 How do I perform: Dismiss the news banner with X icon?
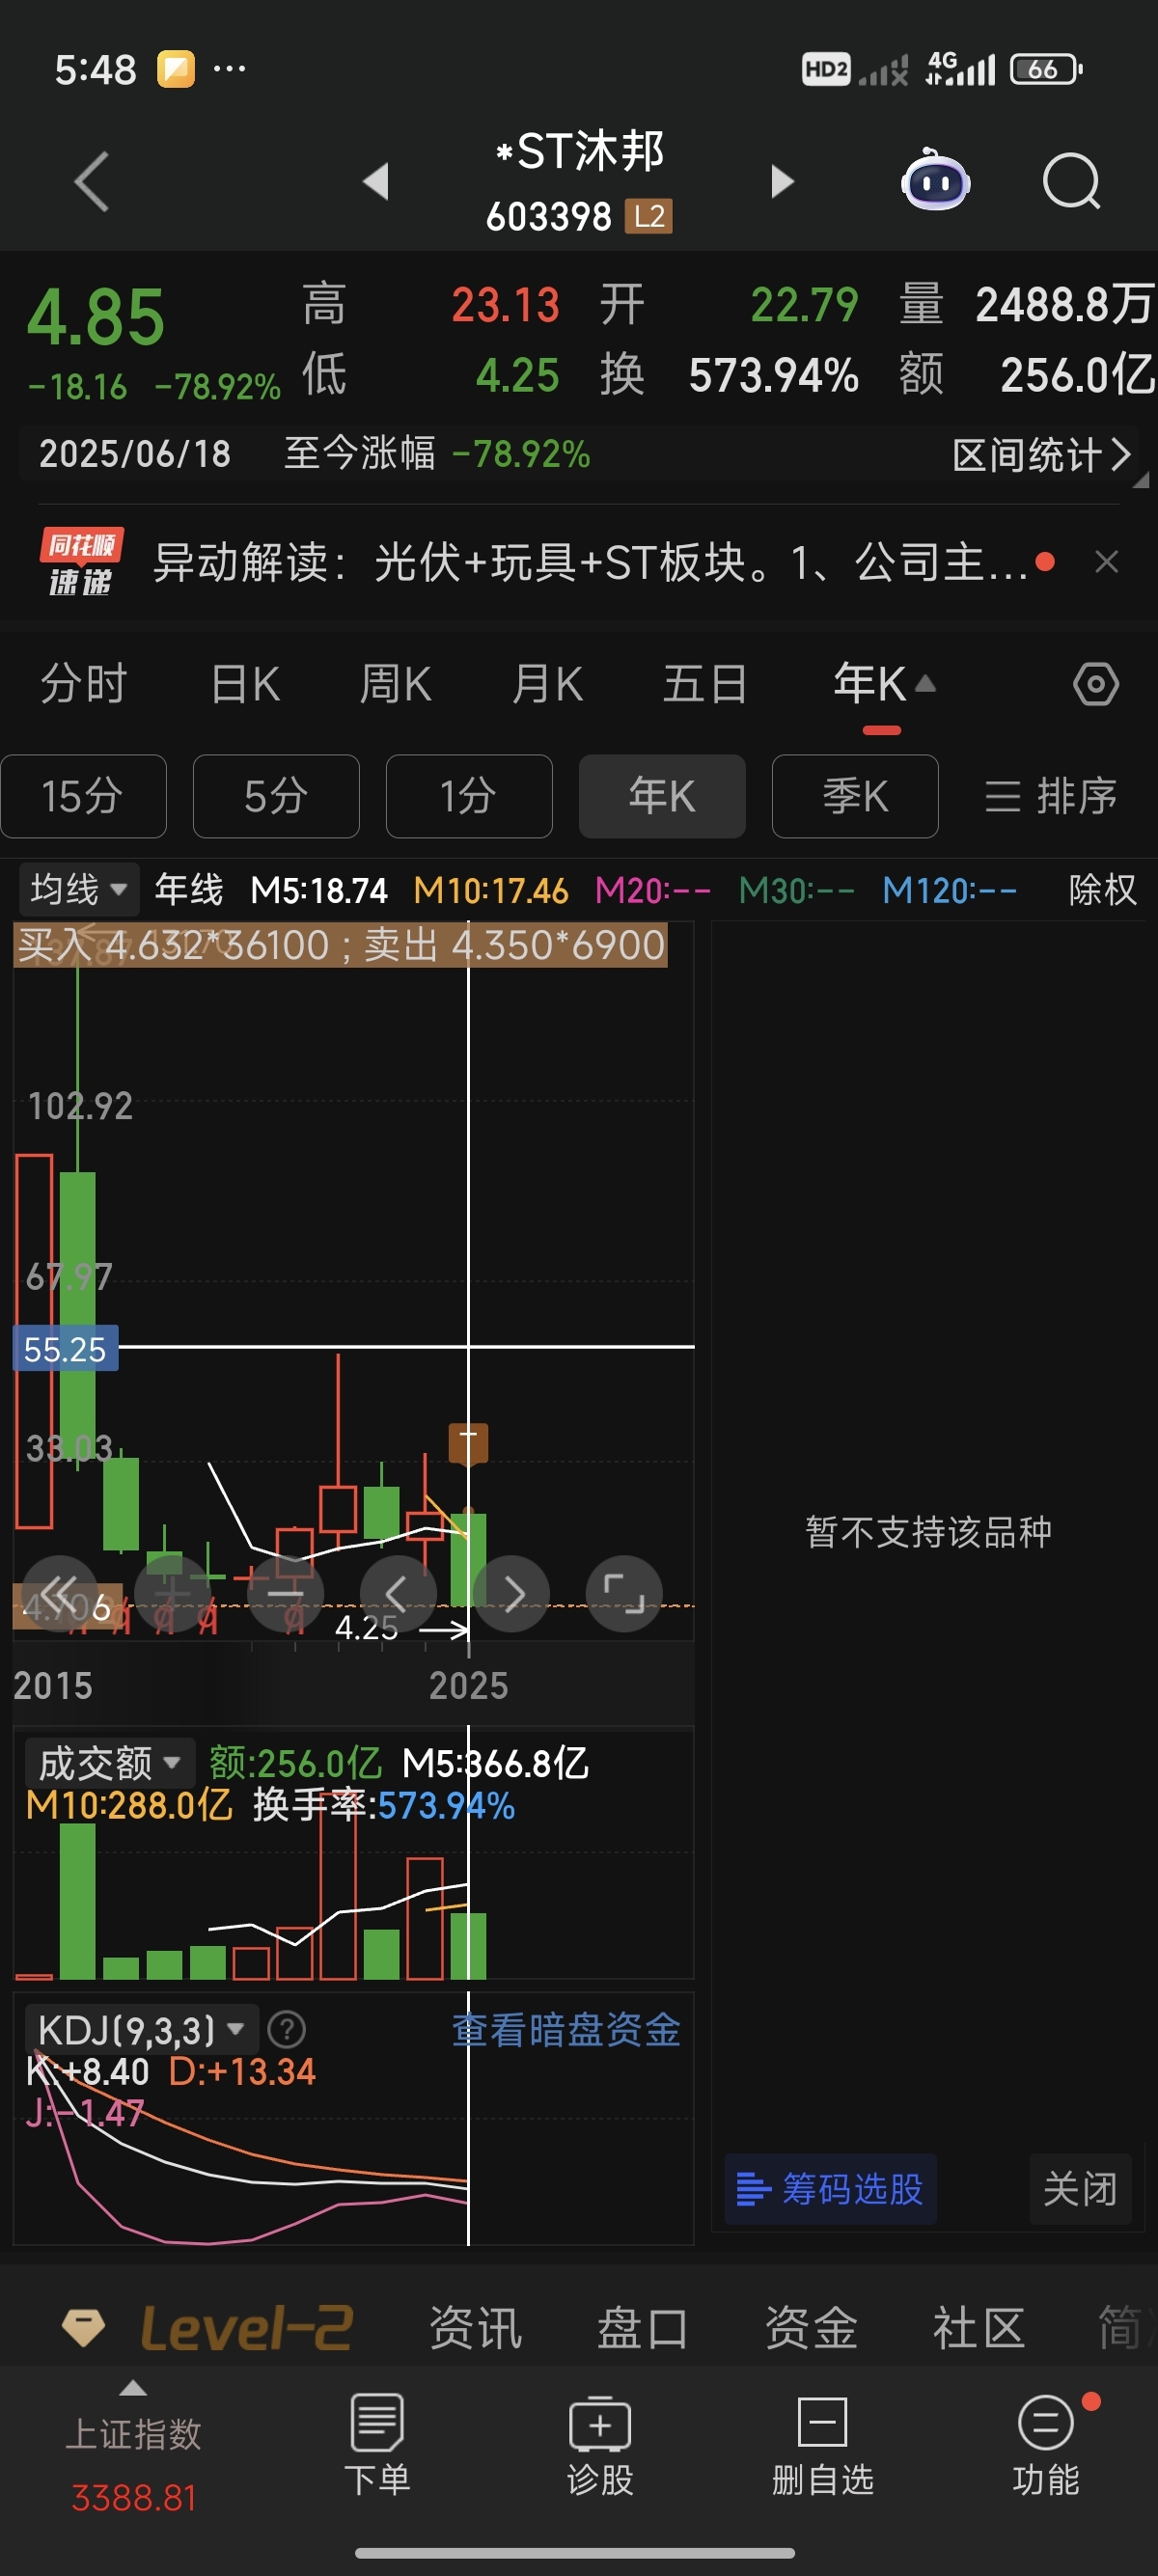[x=1106, y=562]
